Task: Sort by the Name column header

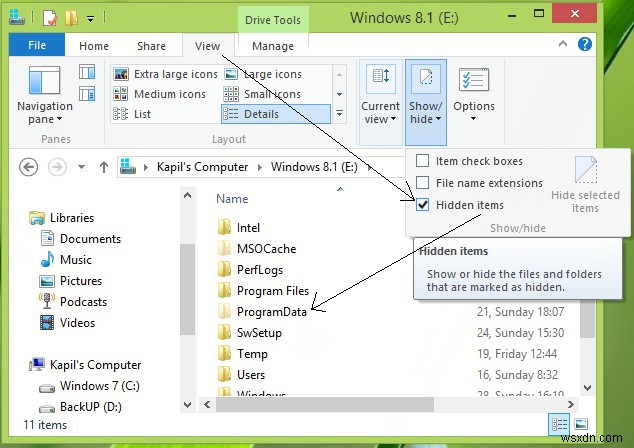Action: point(232,199)
